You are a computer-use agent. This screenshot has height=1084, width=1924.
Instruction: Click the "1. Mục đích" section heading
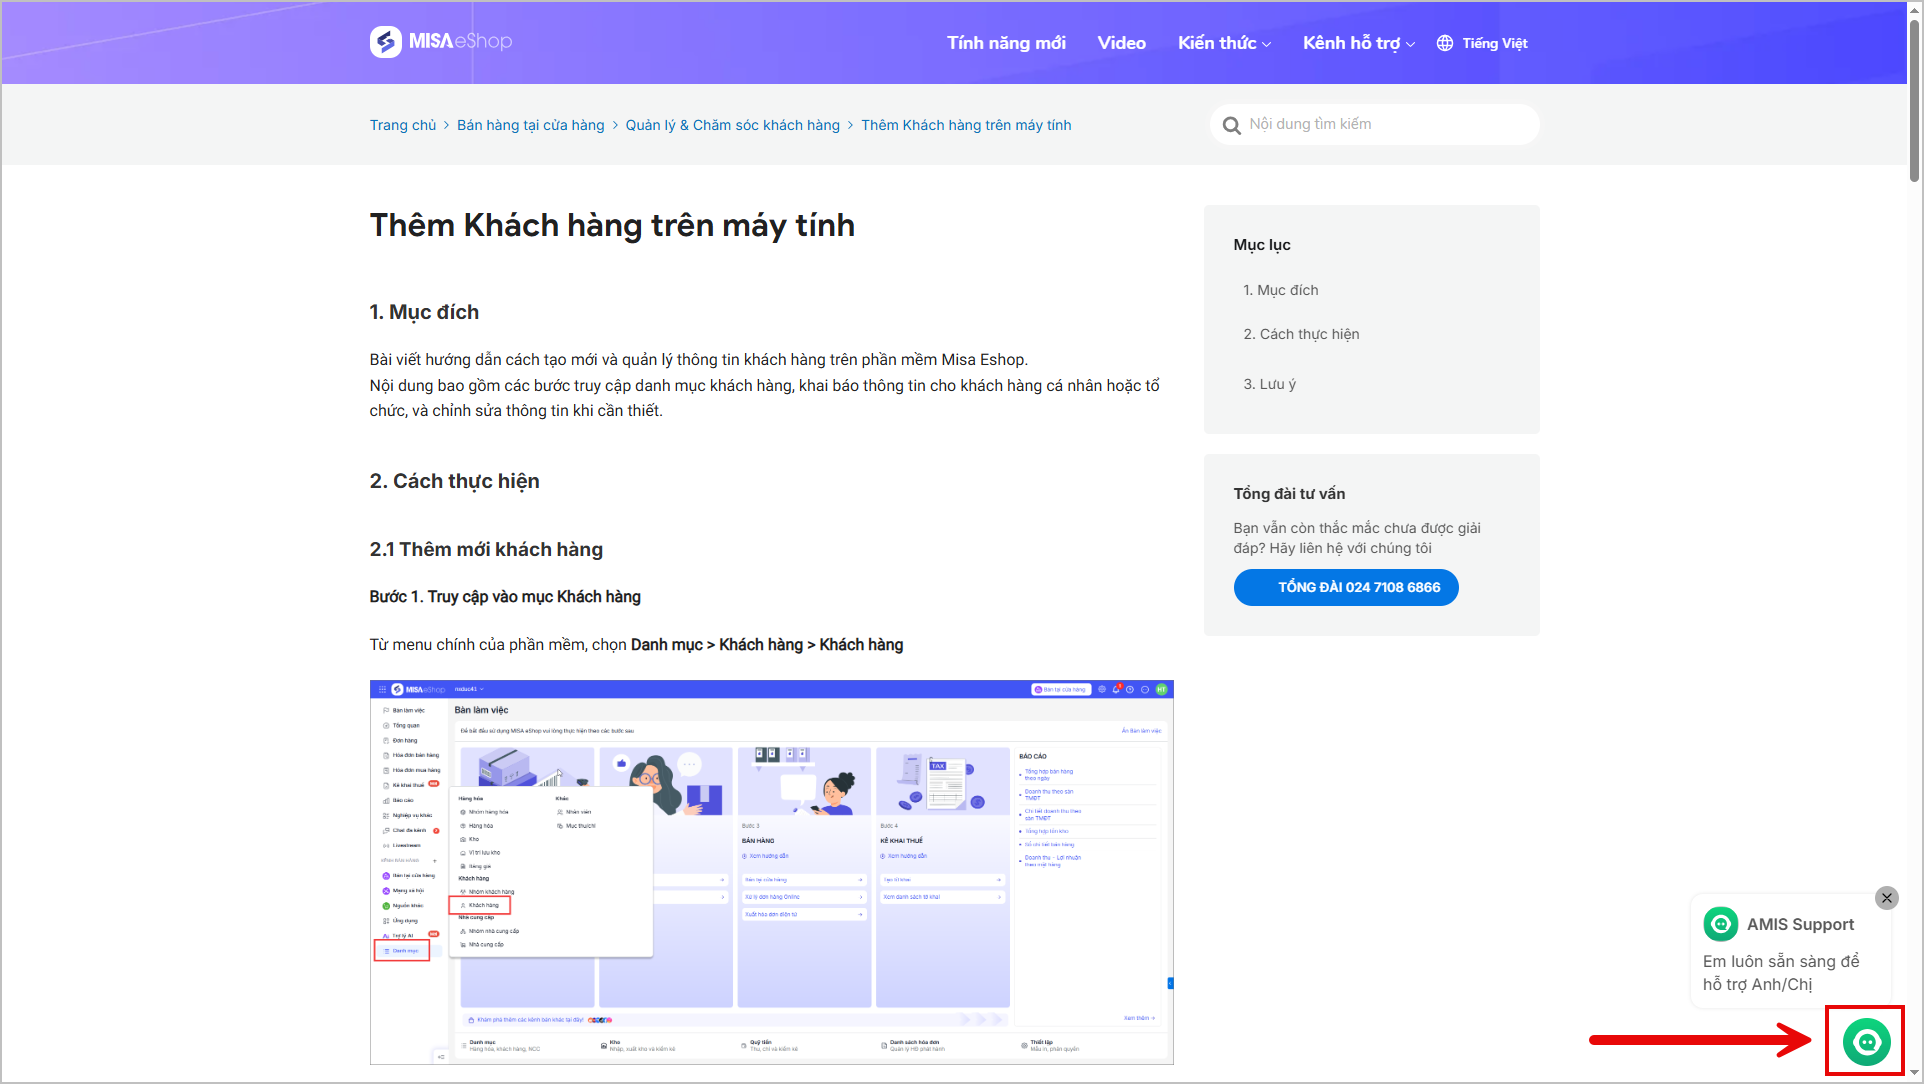coord(424,312)
